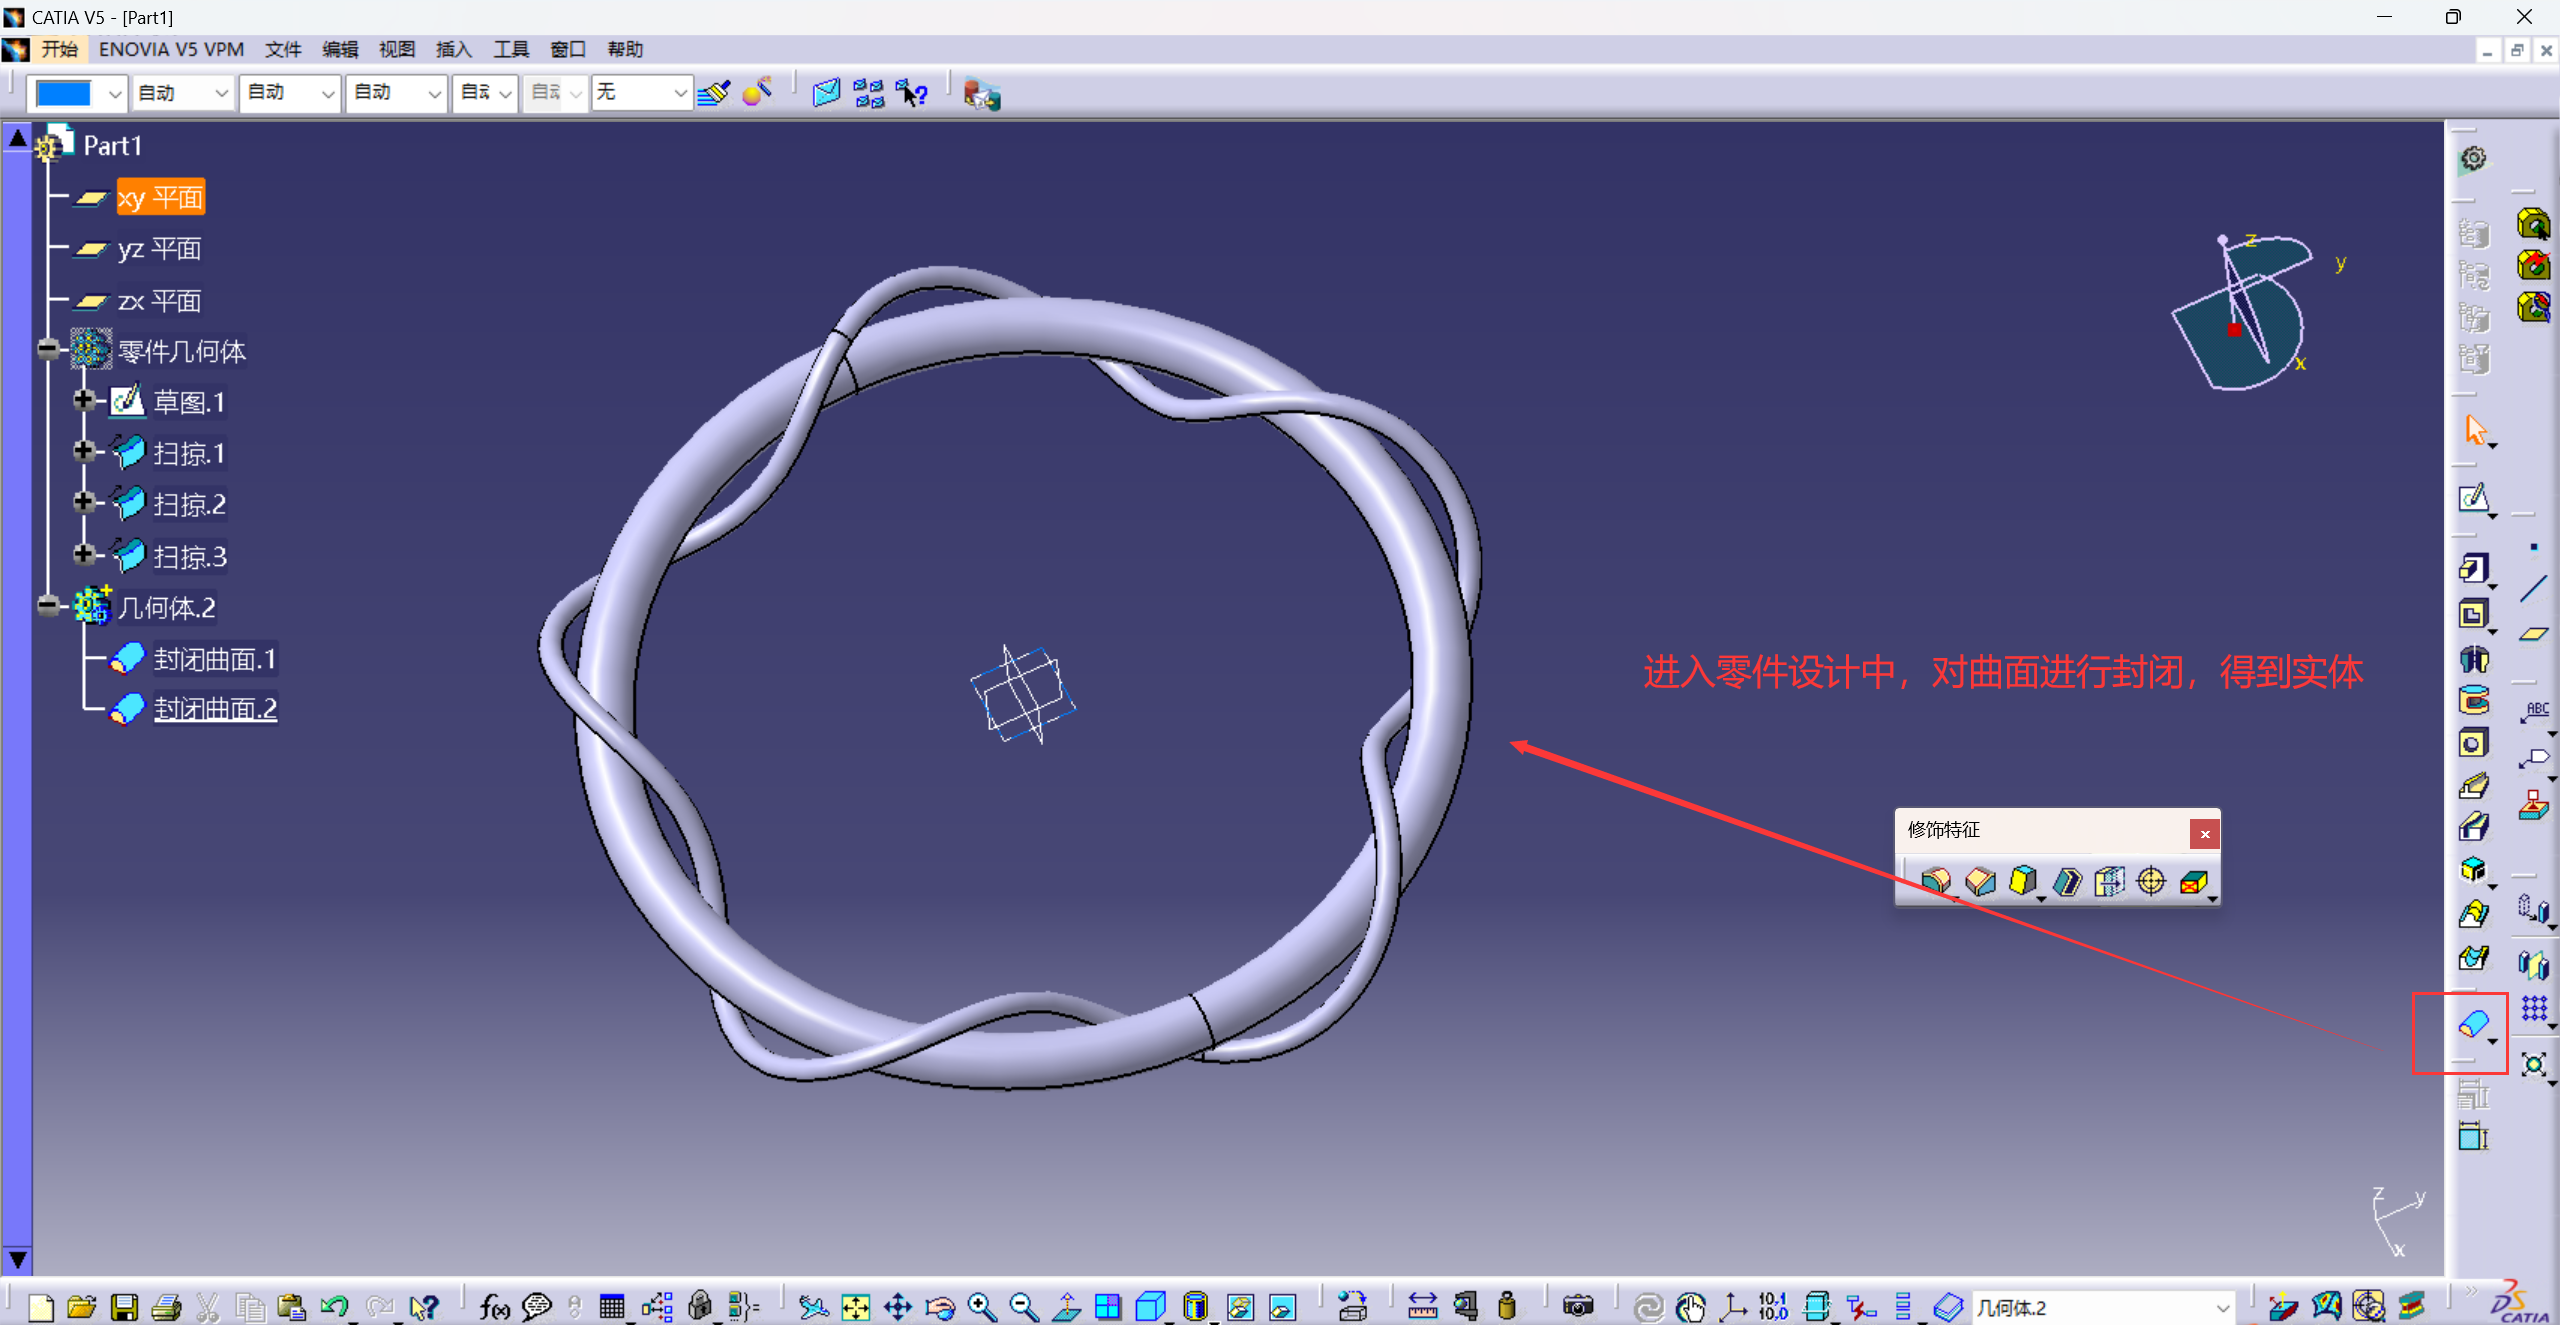Select yz 平面 in the tree
The image size is (2560, 1325).
(160, 249)
